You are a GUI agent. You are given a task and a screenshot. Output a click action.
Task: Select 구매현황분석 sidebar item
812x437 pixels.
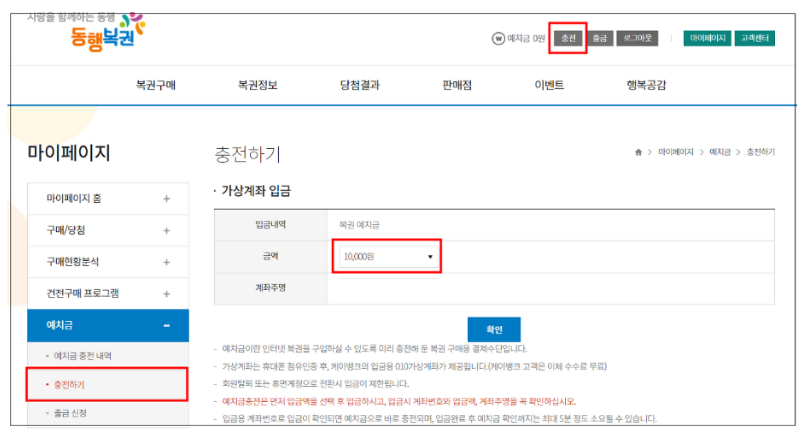pos(108,262)
